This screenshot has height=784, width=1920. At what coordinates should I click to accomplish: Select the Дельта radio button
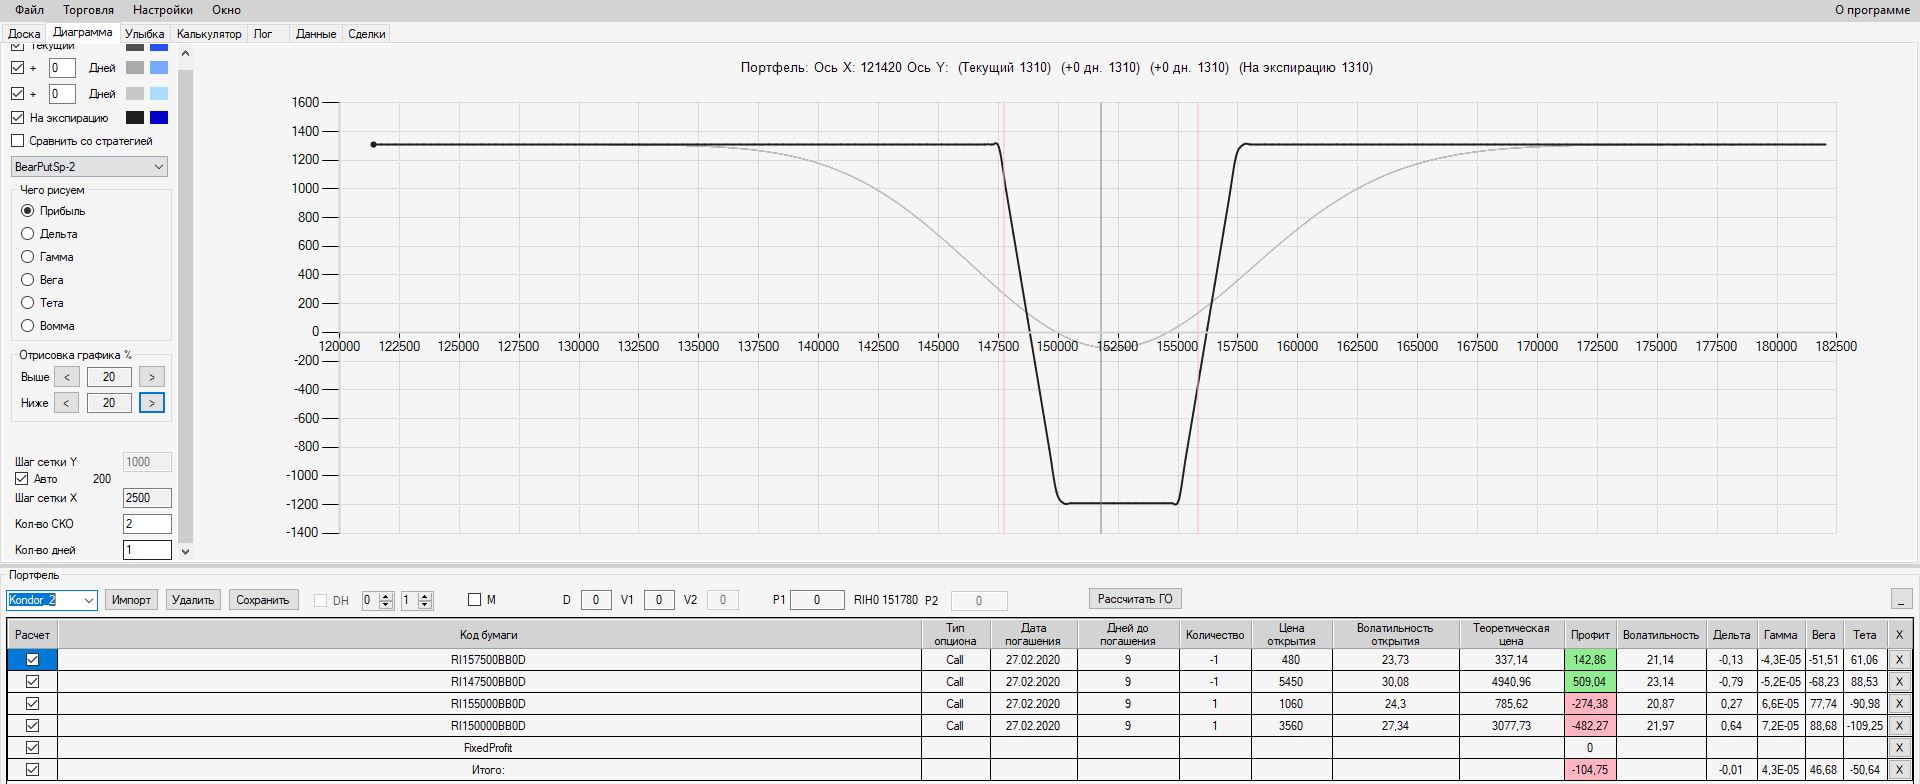pos(28,234)
